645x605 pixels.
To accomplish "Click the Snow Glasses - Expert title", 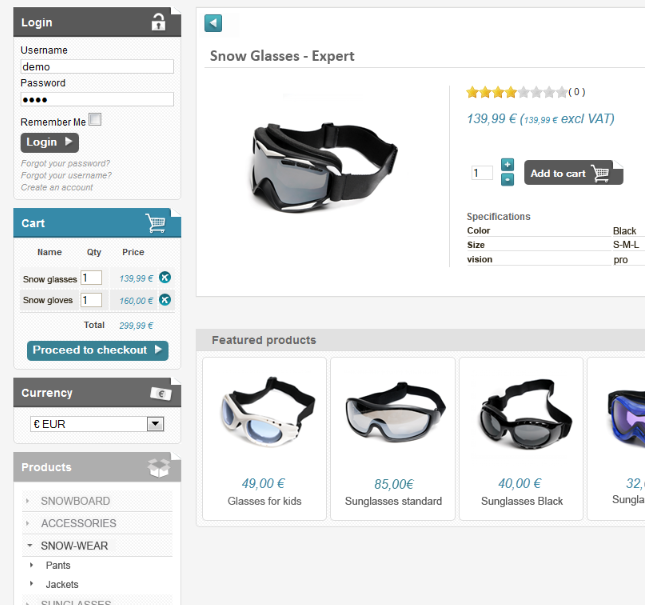I will point(282,56).
